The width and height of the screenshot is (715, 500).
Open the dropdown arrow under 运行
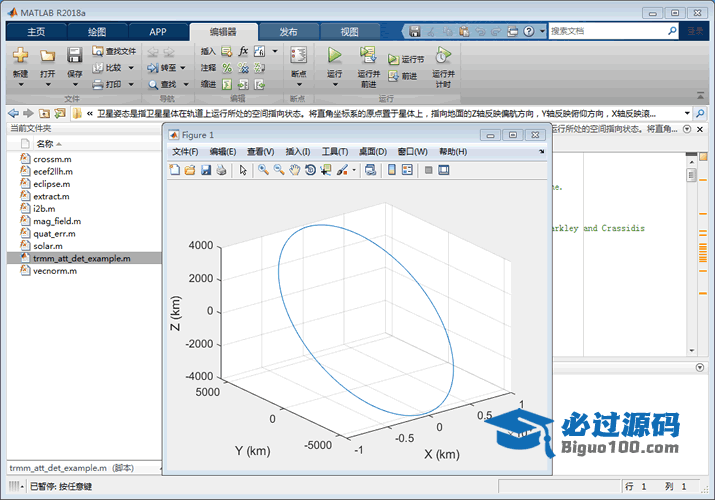[335, 84]
